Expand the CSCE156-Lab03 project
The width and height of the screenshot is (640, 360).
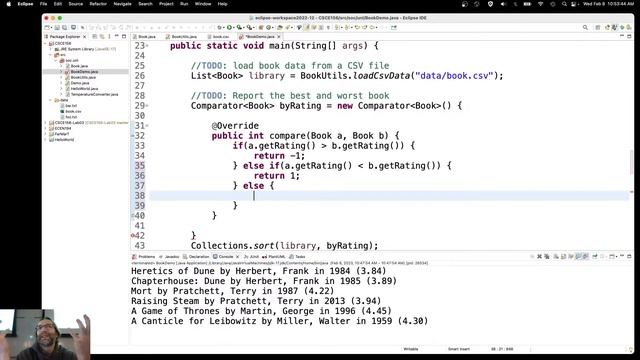click(46, 122)
